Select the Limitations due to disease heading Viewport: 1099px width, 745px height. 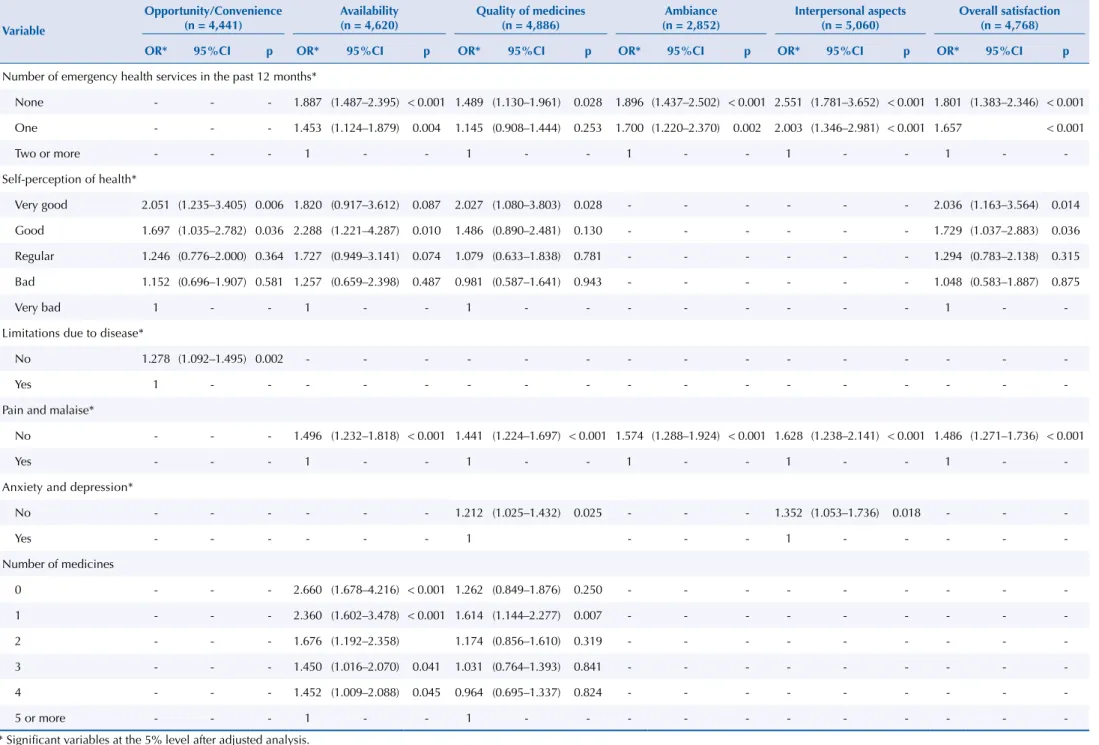(73, 333)
